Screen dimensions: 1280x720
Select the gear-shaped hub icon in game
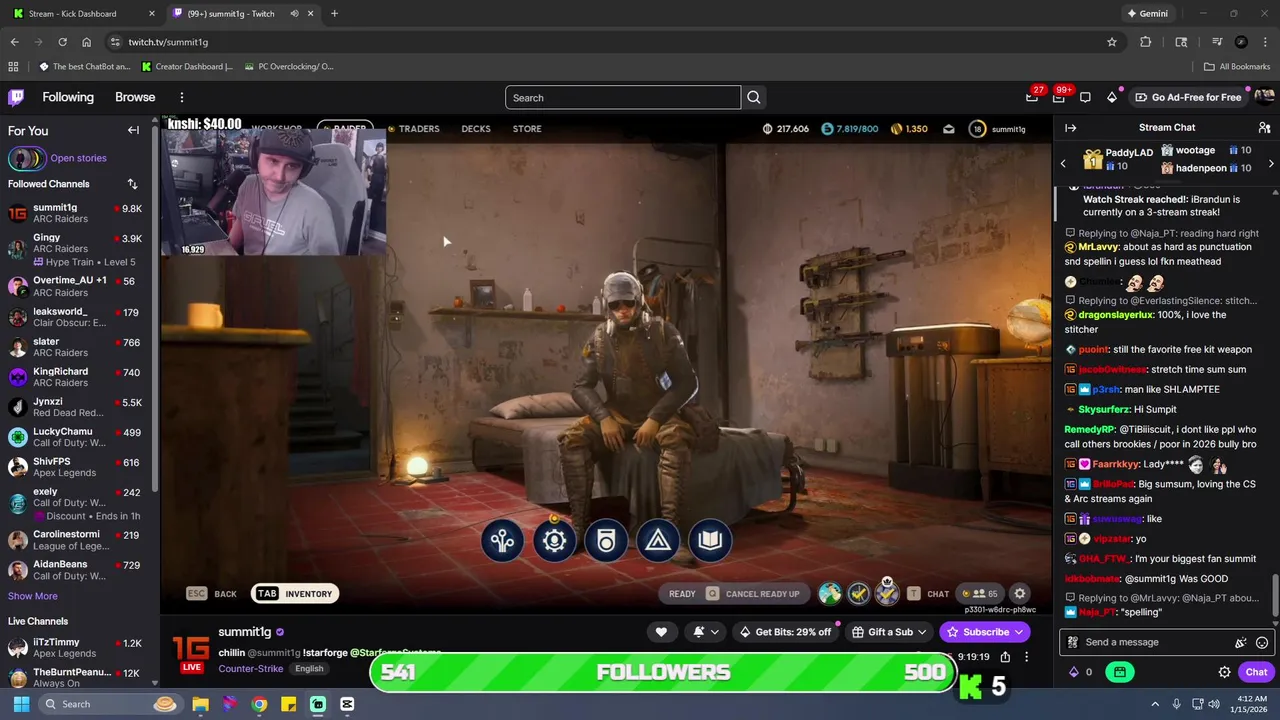click(x=554, y=541)
